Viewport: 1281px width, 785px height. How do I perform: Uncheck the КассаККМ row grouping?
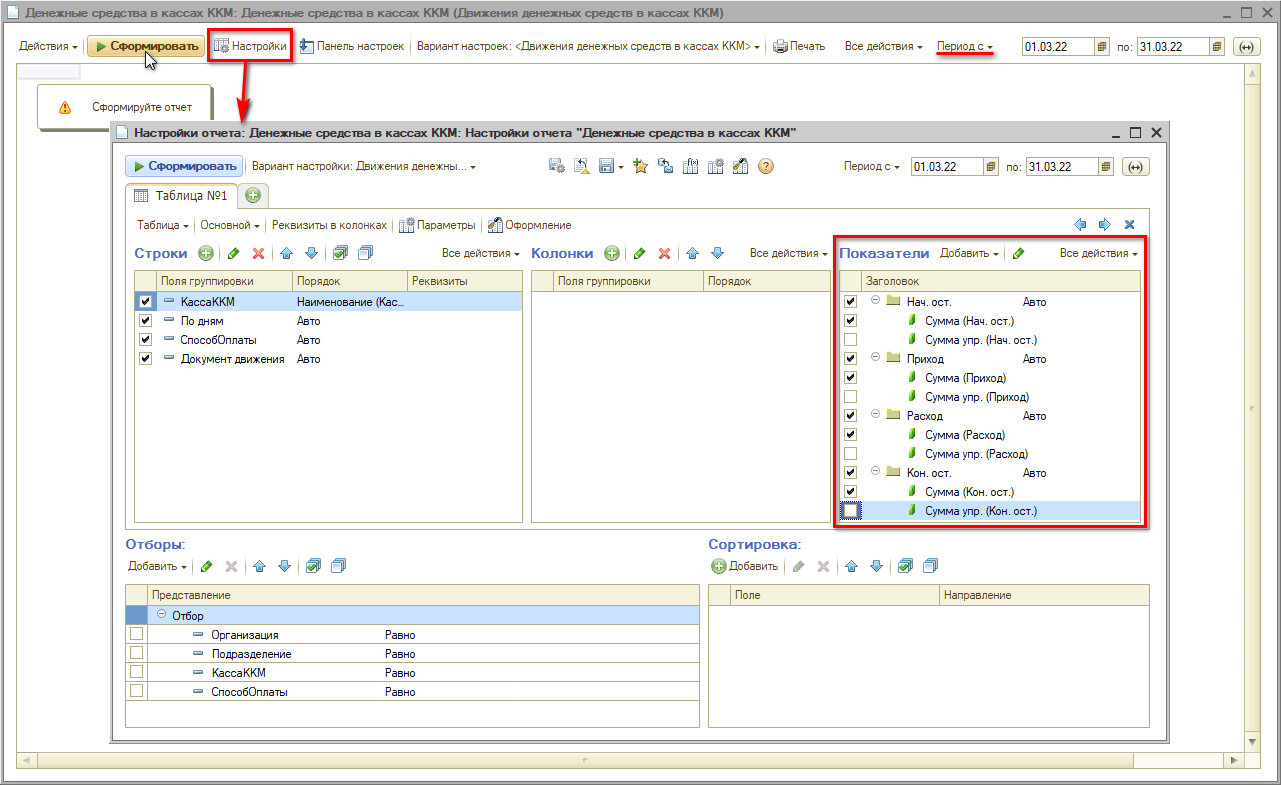146,301
